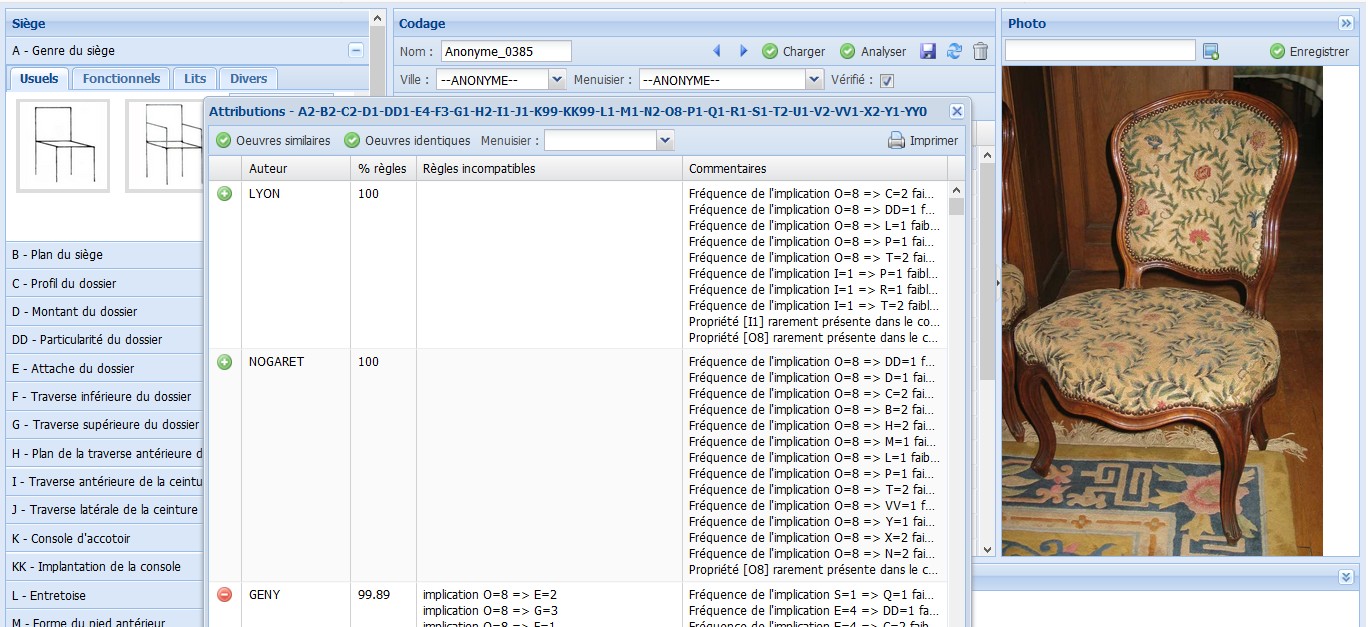Click the 'I=1 => R=1' implication comment
This screenshot has height=627, width=1368.
click(x=814, y=290)
